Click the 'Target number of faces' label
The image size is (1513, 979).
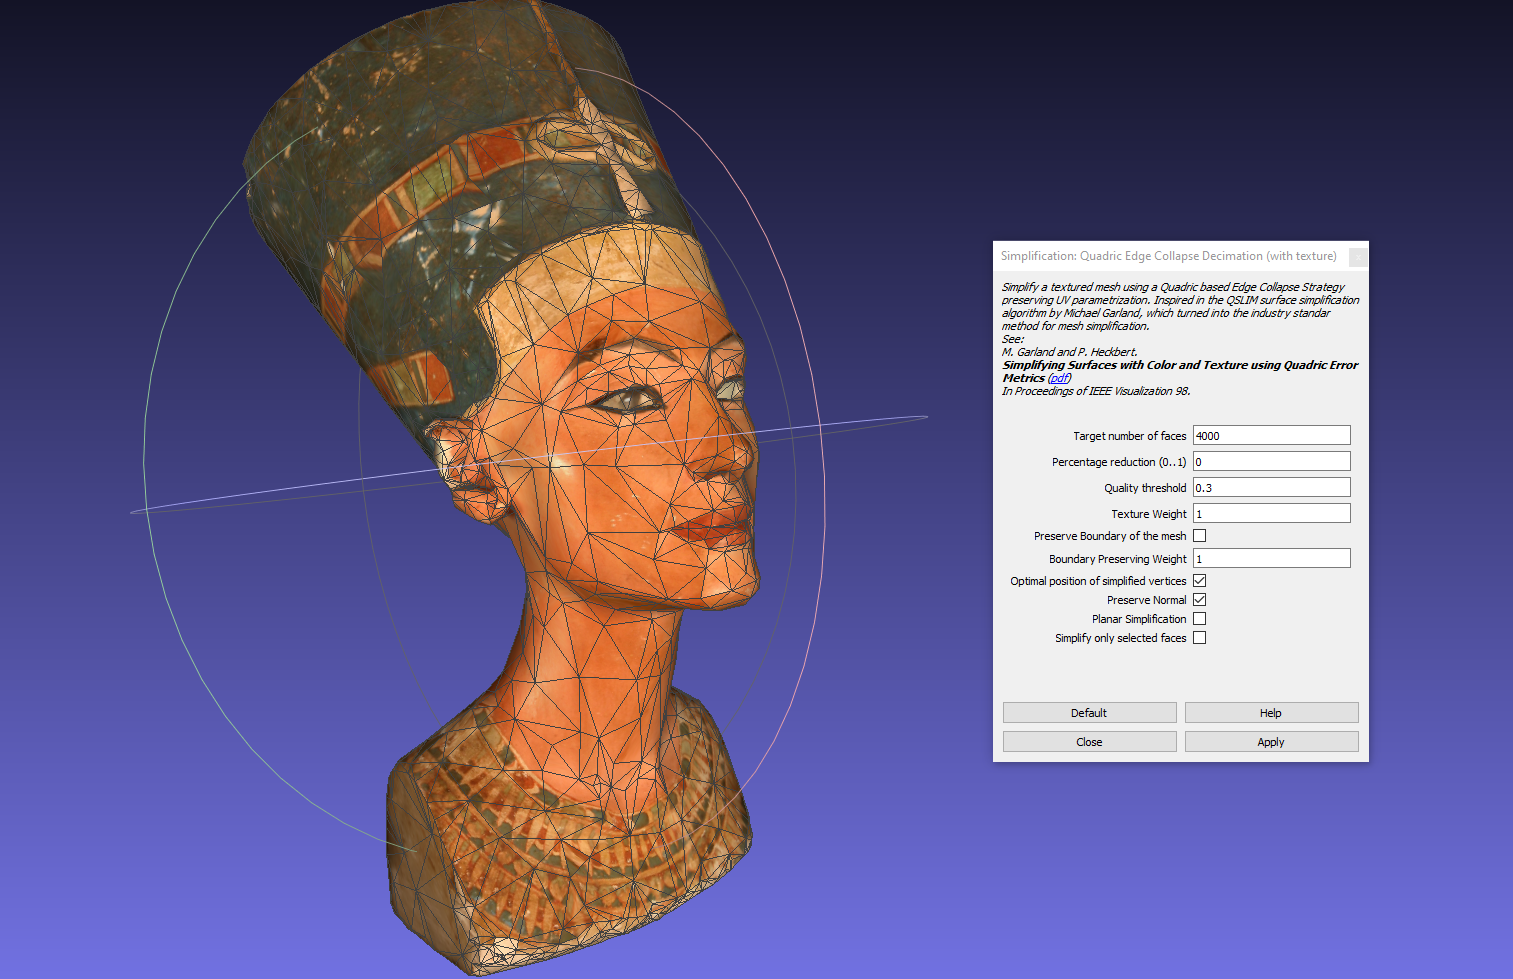click(1129, 436)
